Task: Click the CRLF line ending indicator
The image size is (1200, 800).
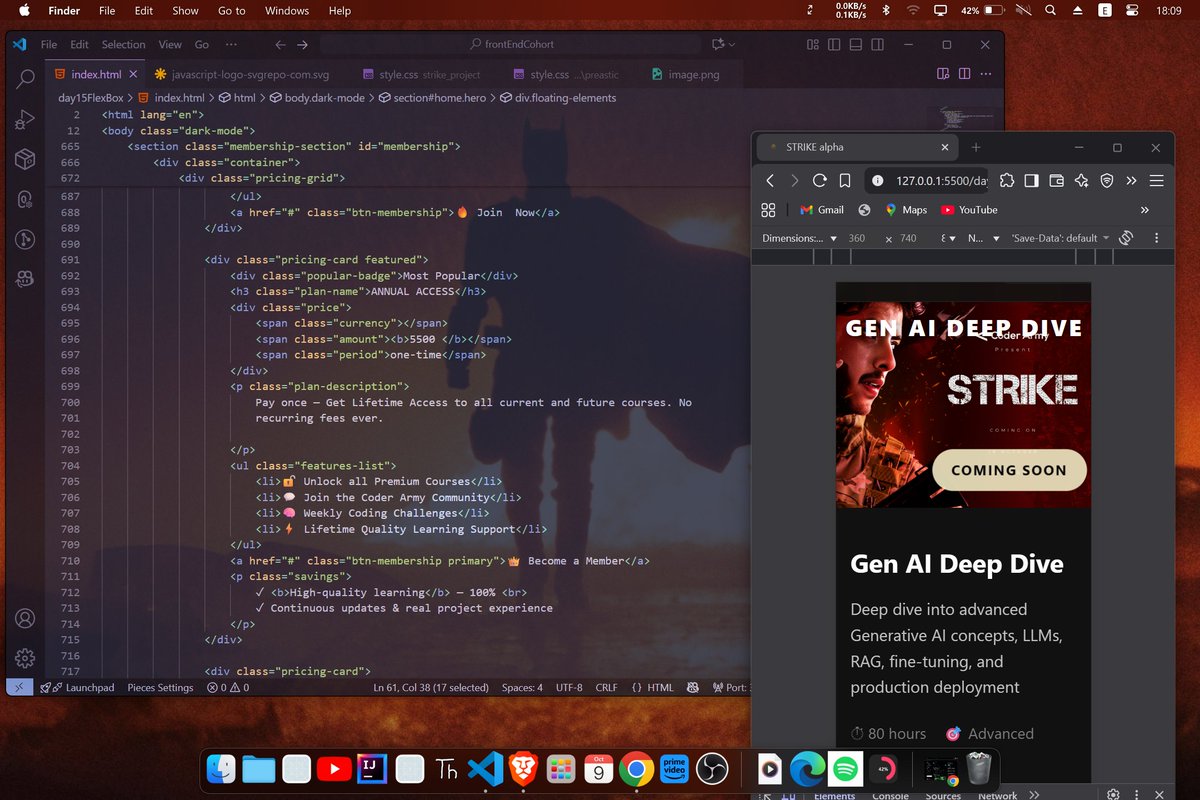Action: (607, 688)
